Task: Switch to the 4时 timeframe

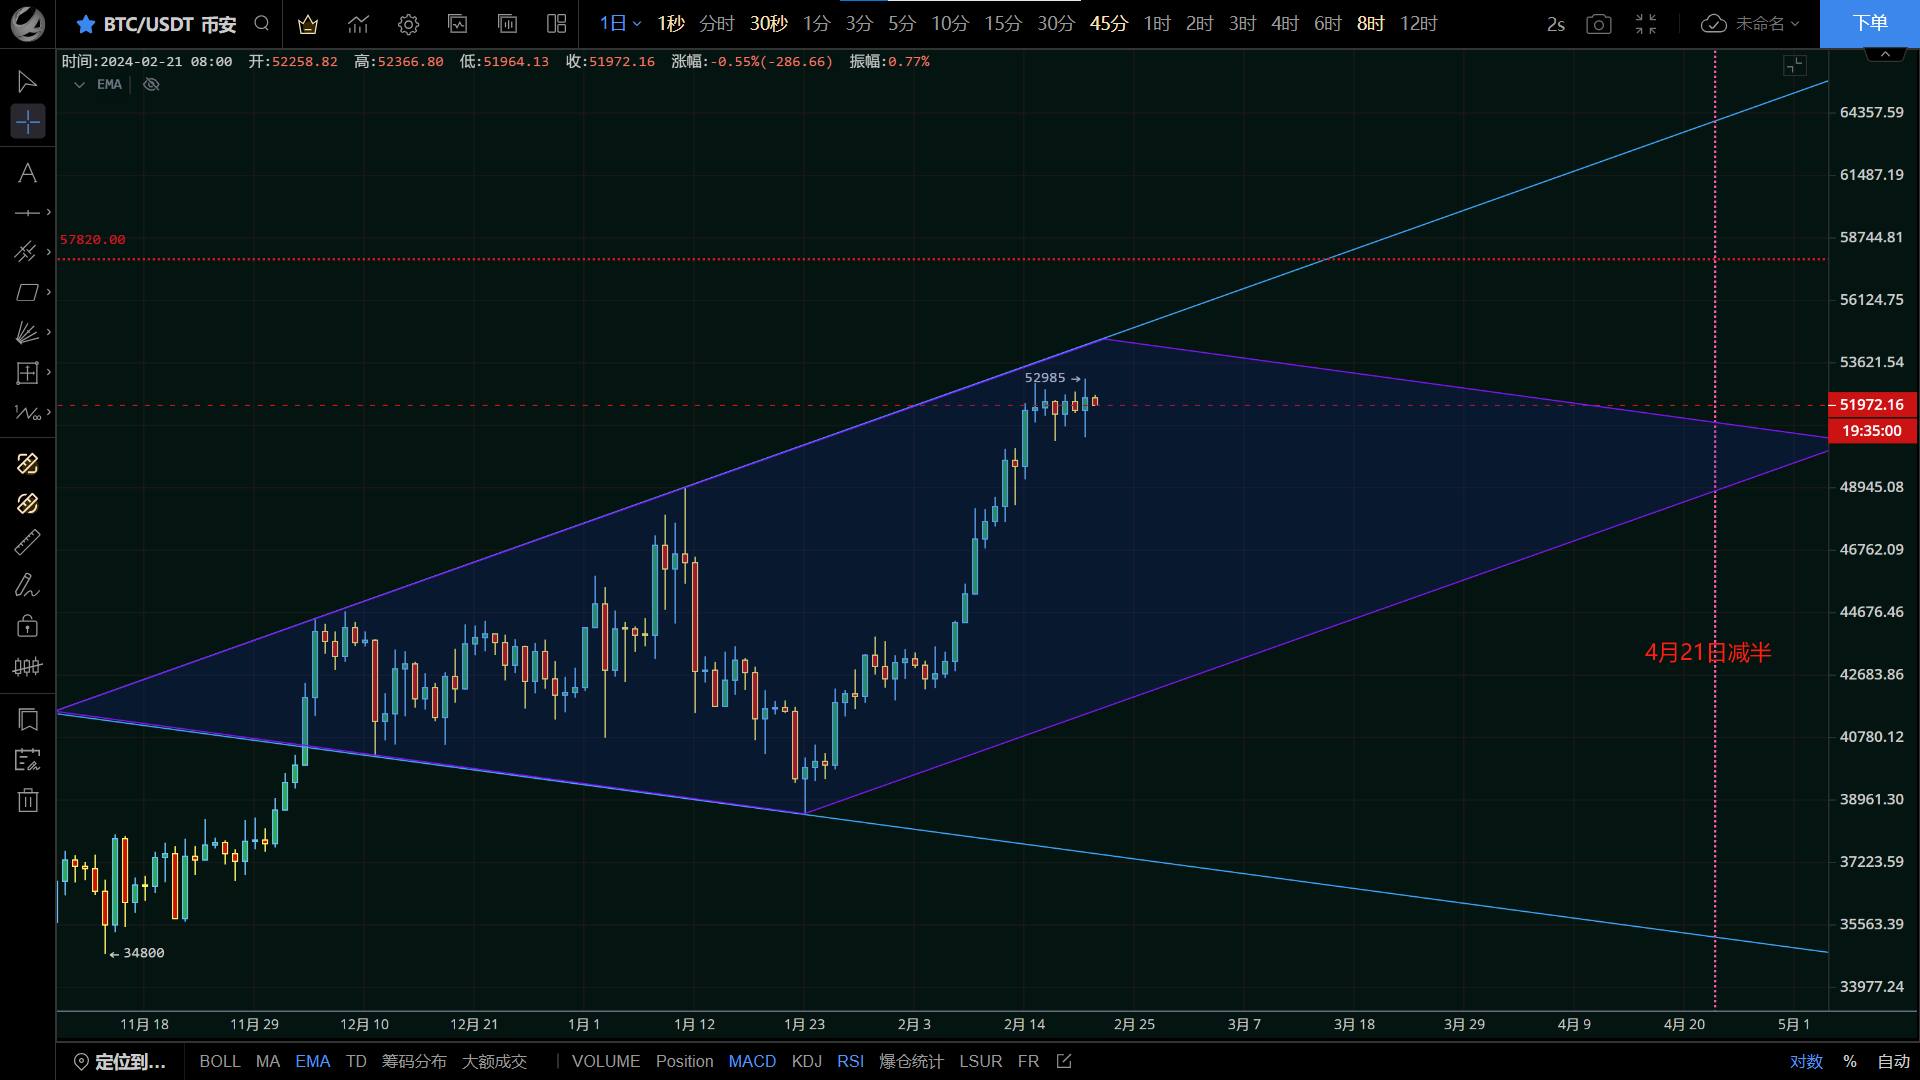Action: (x=1285, y=24)
